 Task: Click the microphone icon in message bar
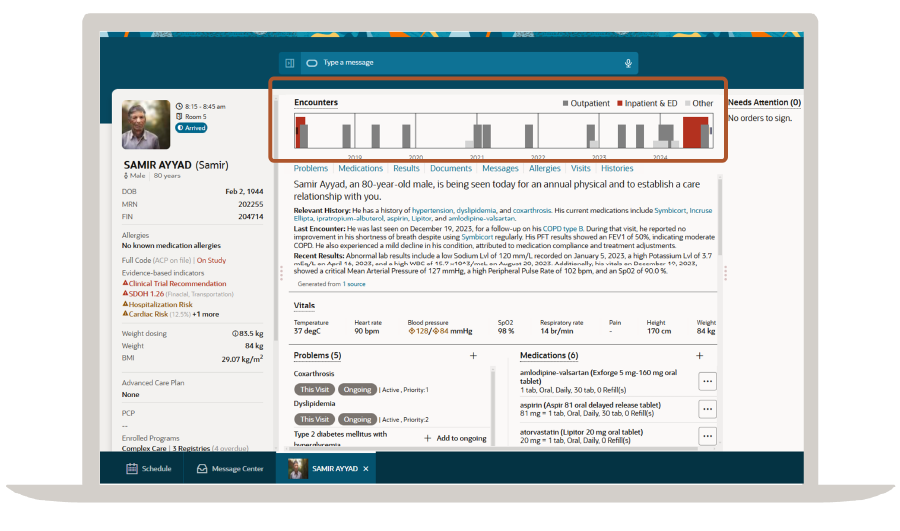628,63
